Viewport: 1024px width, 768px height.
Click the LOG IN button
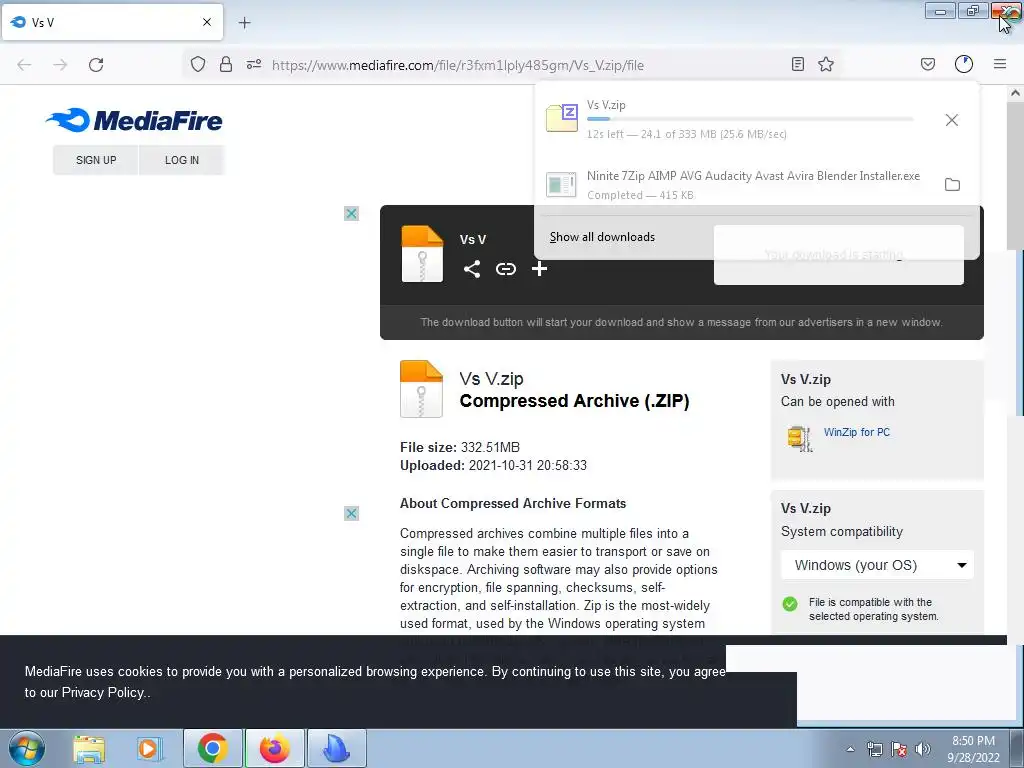click(182, 160)
